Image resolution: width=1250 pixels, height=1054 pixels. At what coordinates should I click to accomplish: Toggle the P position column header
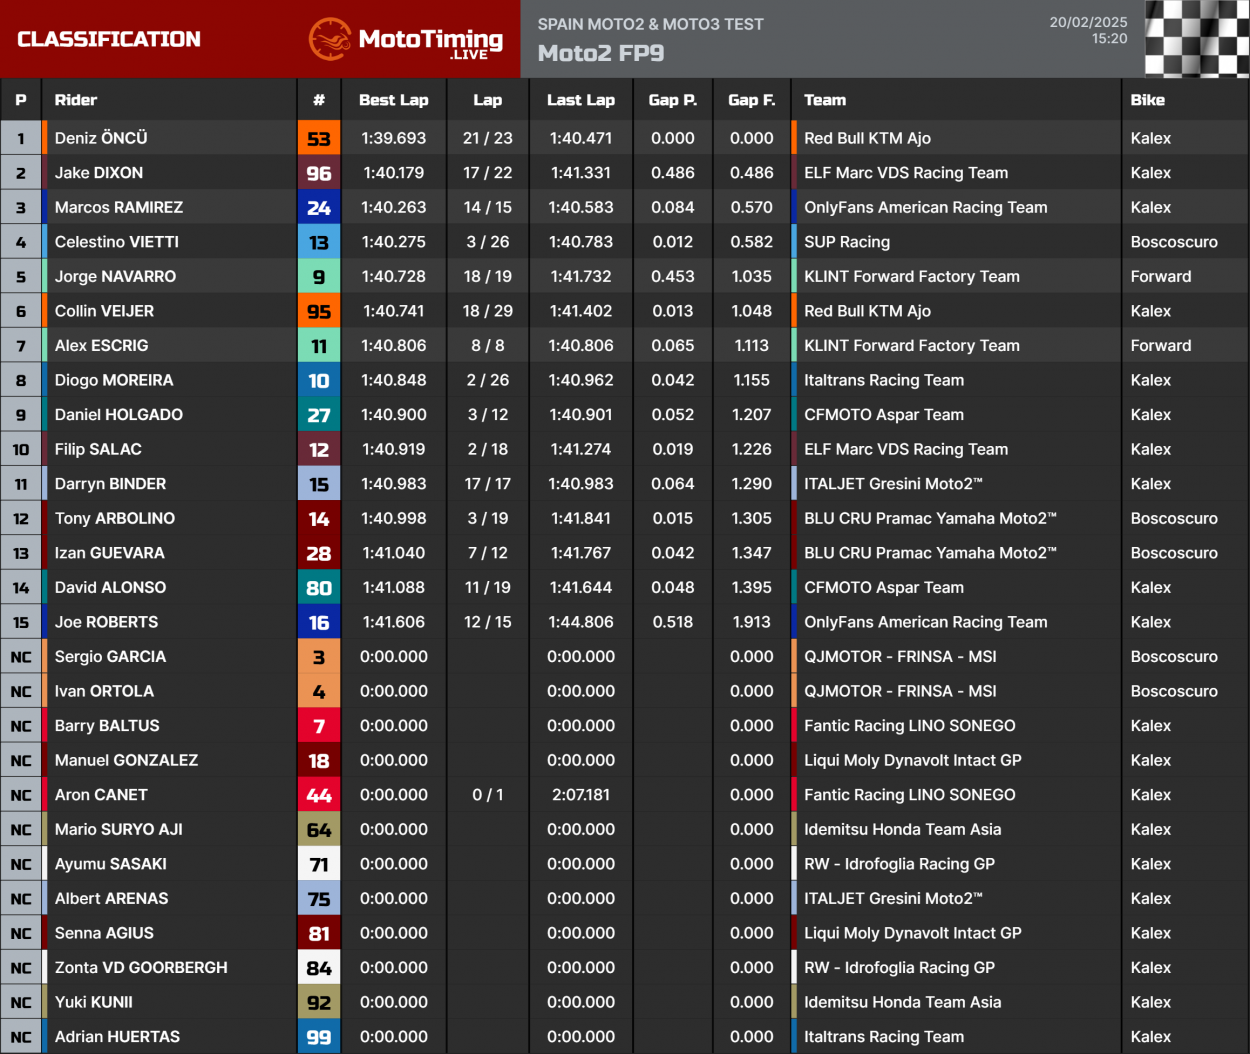[21, 99]
